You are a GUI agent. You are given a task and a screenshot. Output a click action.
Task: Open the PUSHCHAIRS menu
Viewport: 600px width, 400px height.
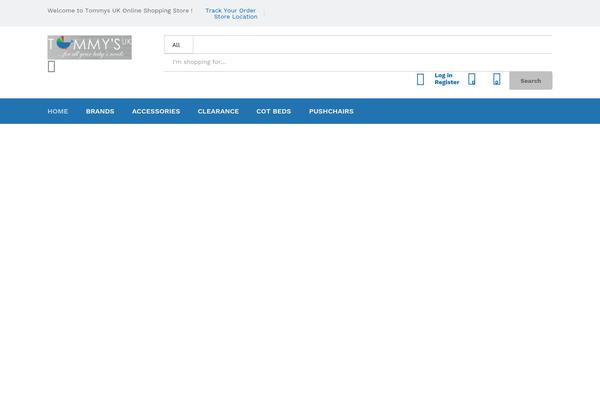(331, 111)
